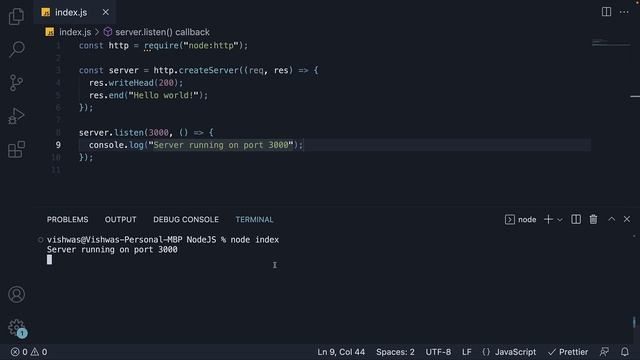Viewport: 640px width, 360px height.
Task: Open the Manage gear menu
Action: tap(16, 327)
